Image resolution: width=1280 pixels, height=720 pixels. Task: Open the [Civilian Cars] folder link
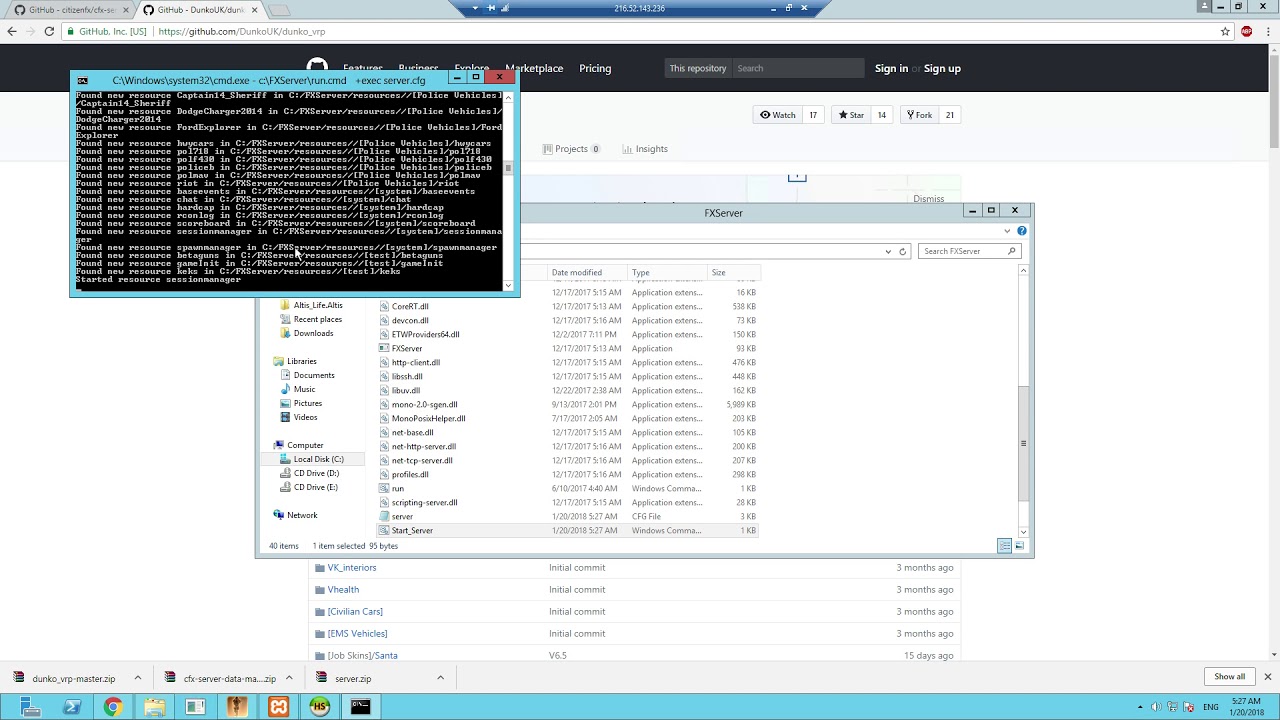[x=355, y=611]
